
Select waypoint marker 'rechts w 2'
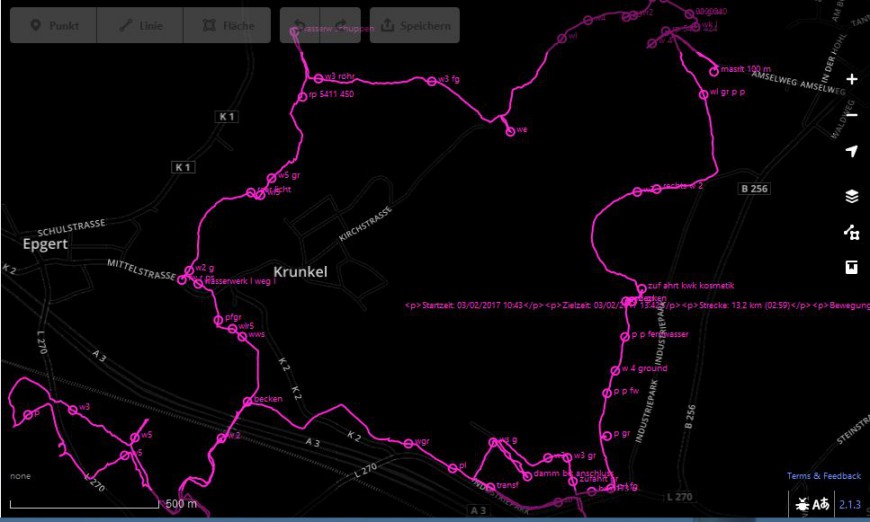point(656,189)
